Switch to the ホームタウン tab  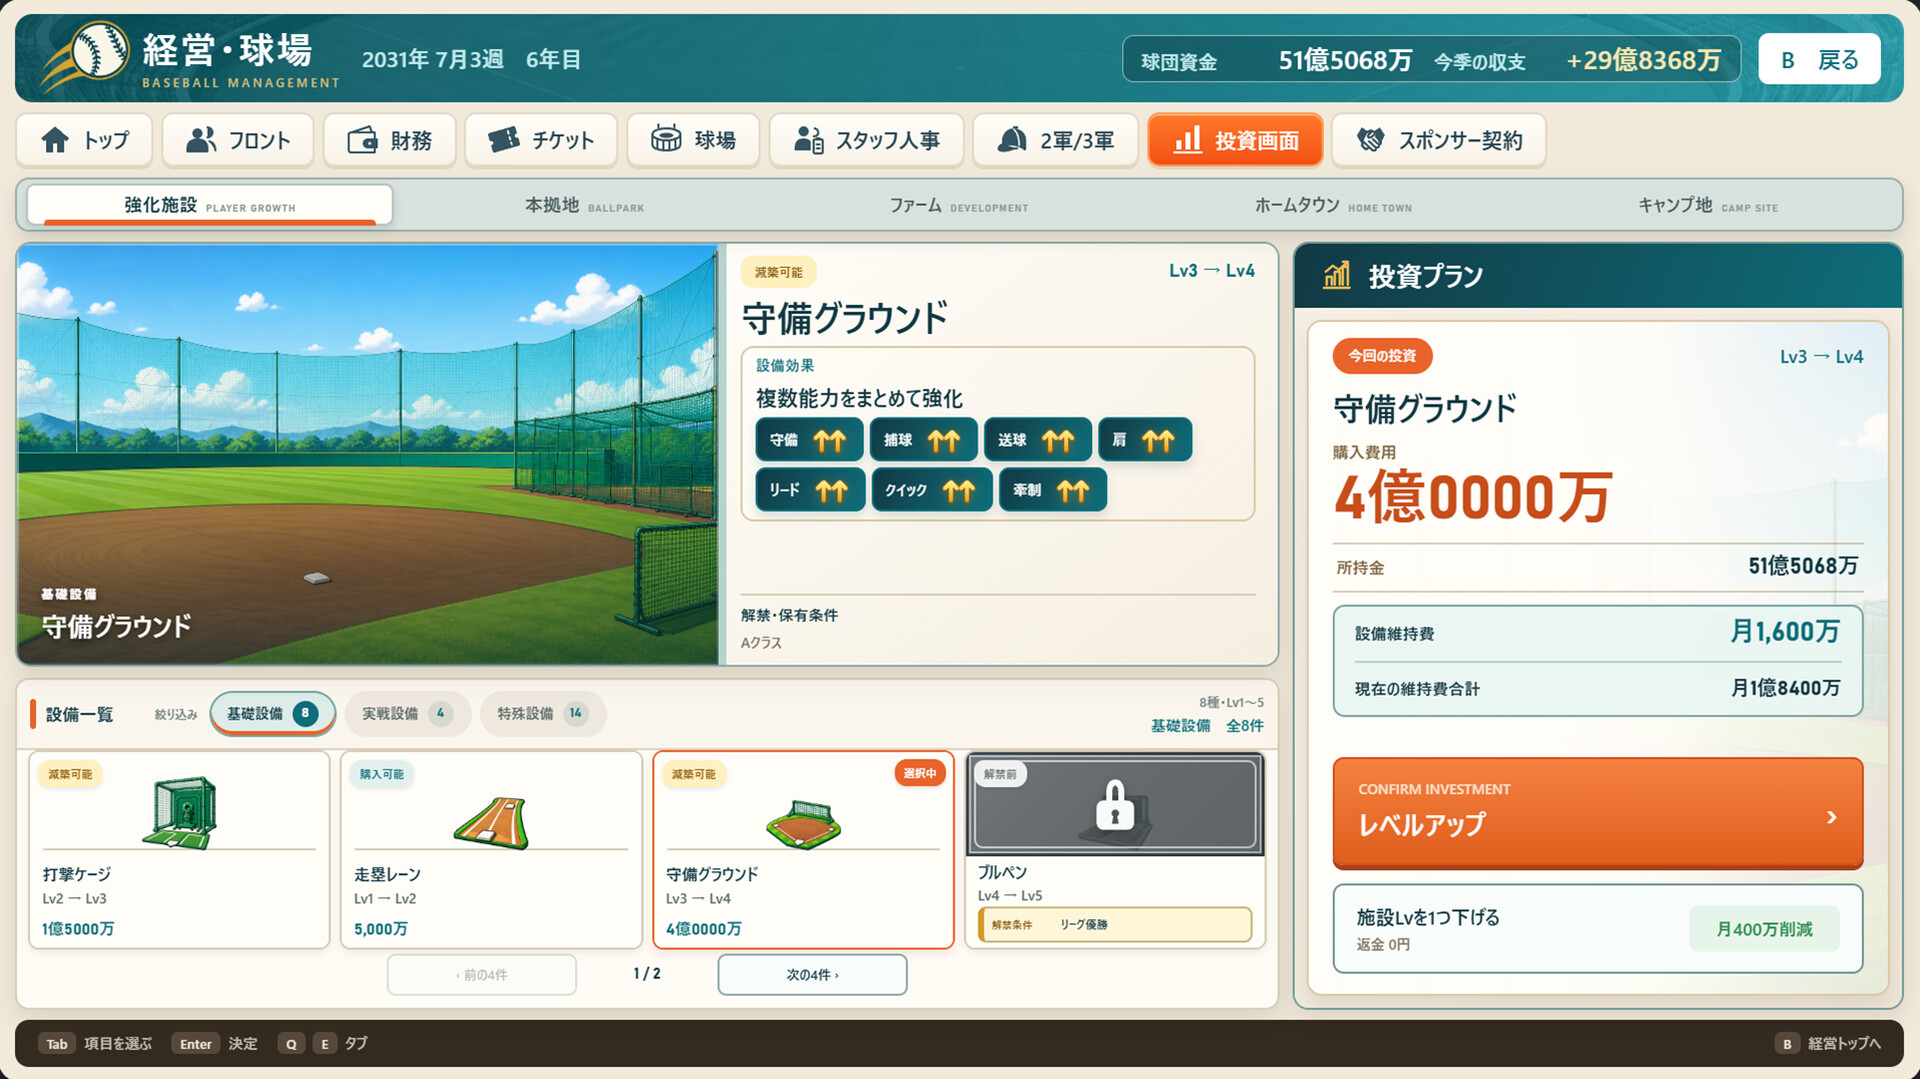1333,205
